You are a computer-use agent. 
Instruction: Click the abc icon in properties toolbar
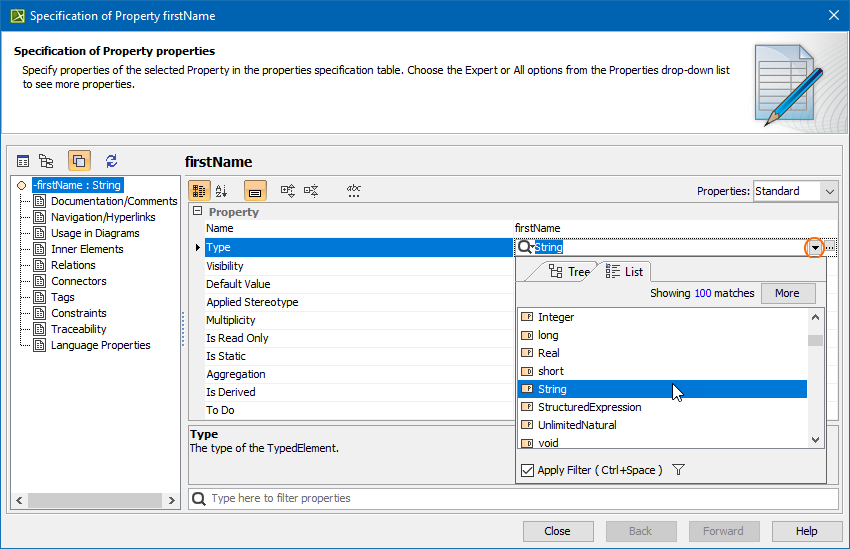(354, 190)
